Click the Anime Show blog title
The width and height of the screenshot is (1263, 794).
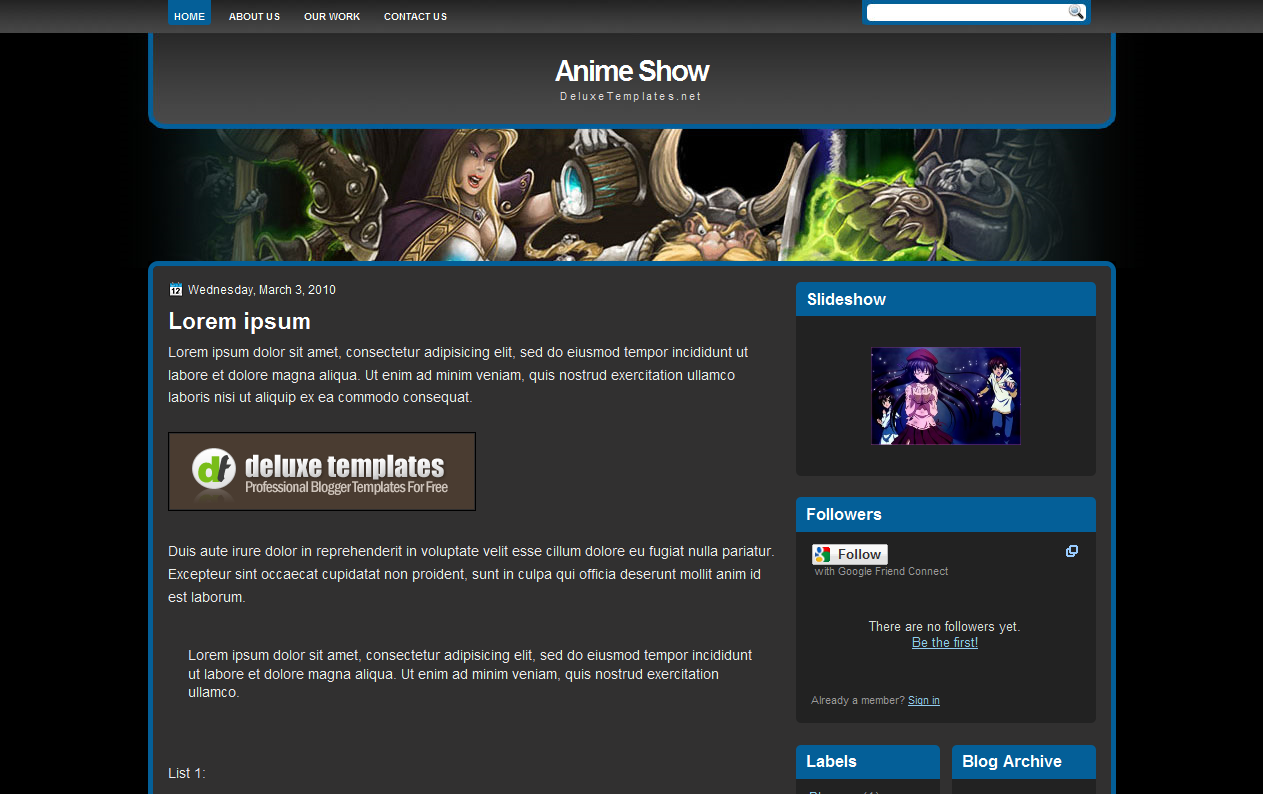(x=632, y=71)
